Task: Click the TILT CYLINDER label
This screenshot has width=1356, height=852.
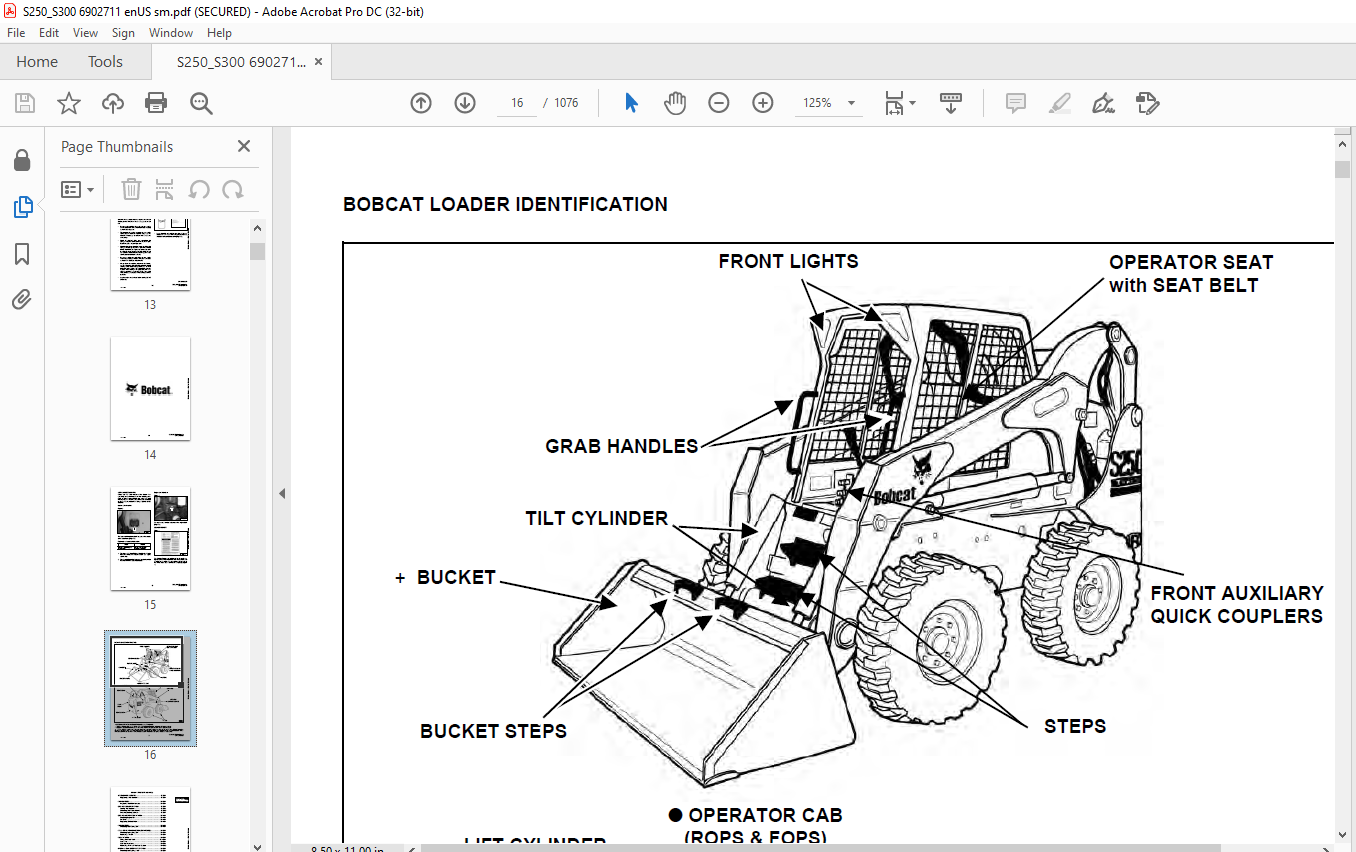Action: tap(597, 518)
